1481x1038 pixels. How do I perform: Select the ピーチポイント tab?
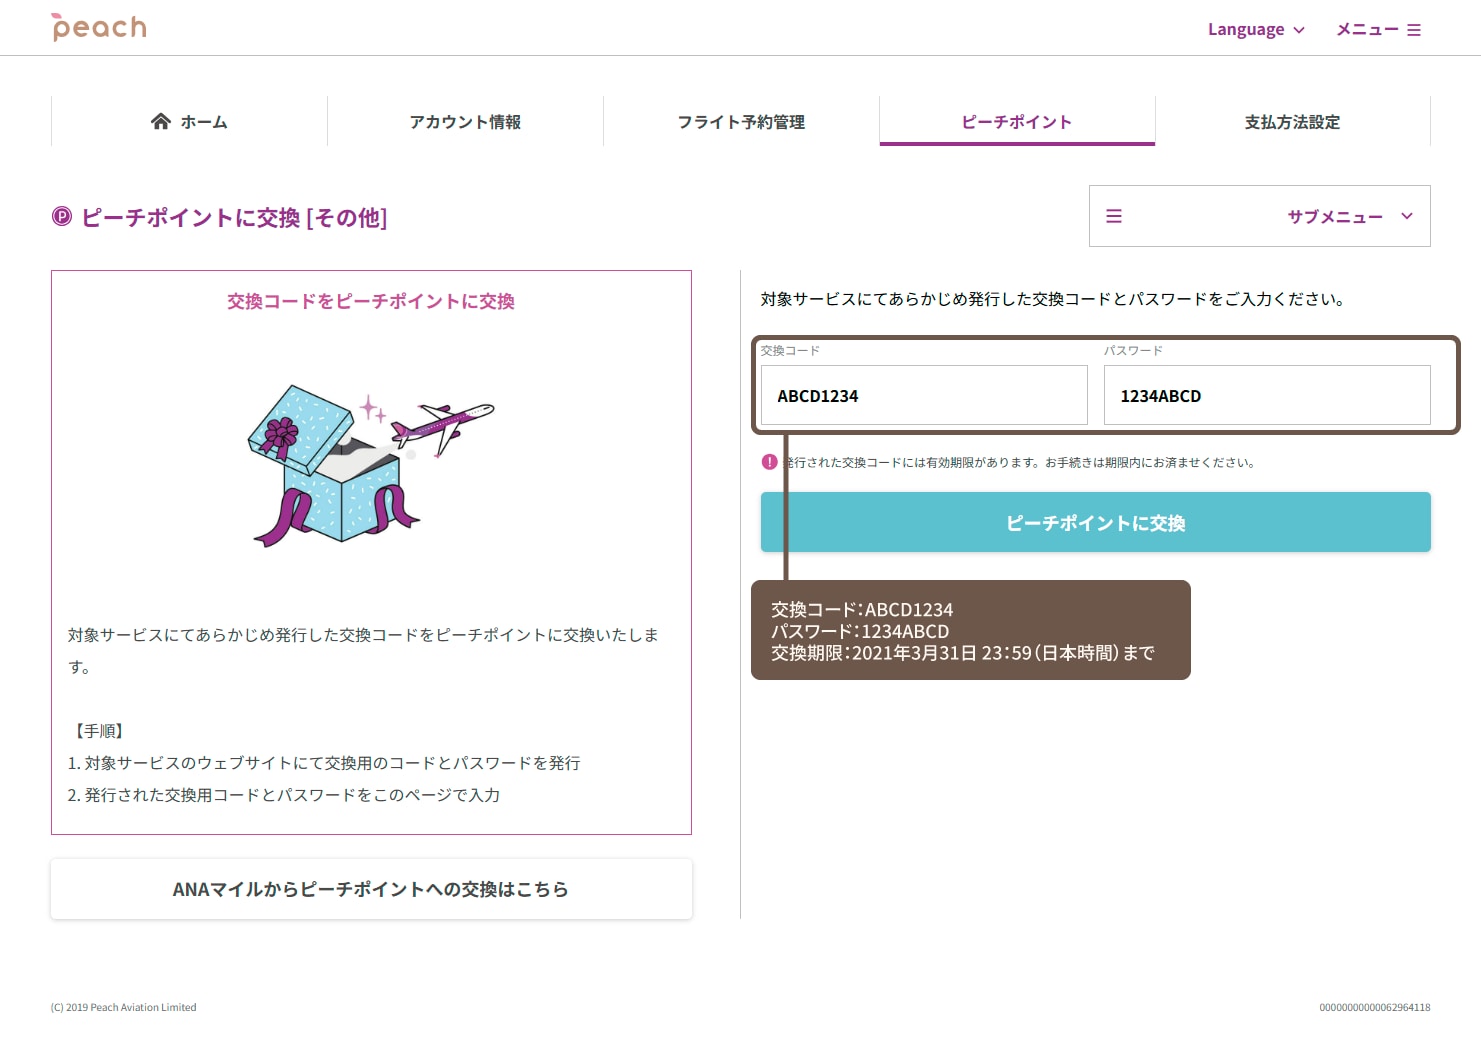[1017, 122]
